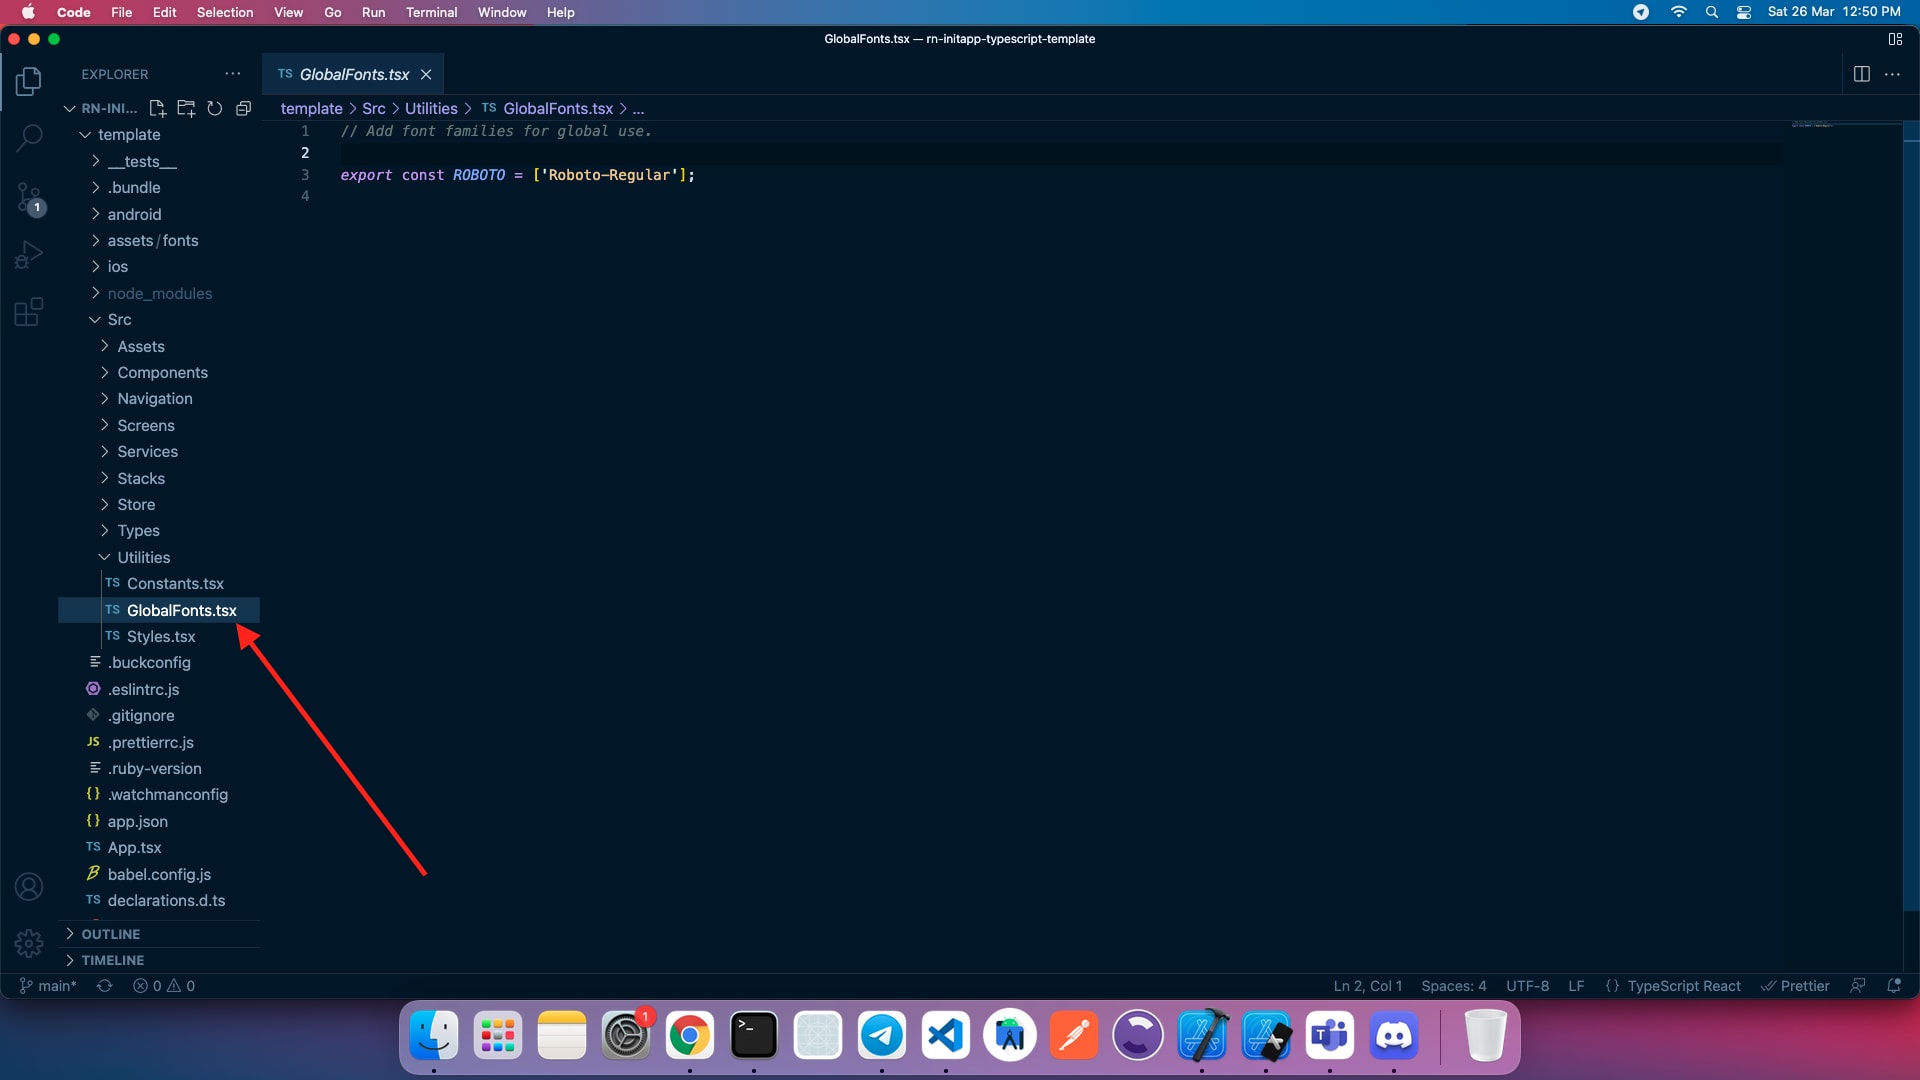Open the notifications bell in status bar

tap(1893, 986)
